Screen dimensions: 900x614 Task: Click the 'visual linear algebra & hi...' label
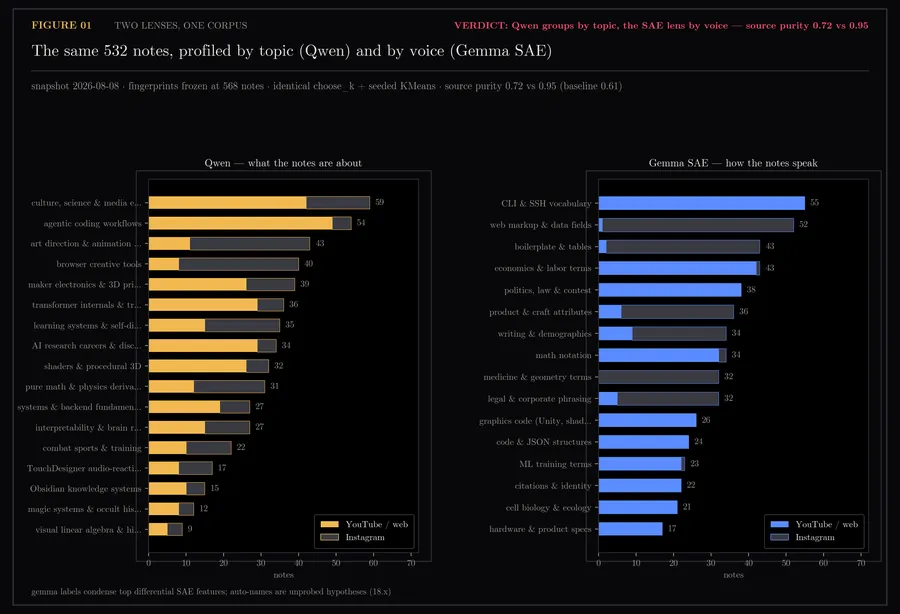point(88,530)
